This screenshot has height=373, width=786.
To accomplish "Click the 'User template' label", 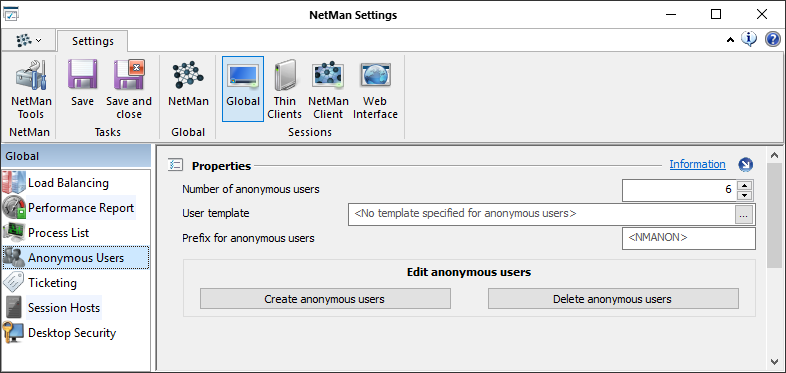I will coord(216,213).
